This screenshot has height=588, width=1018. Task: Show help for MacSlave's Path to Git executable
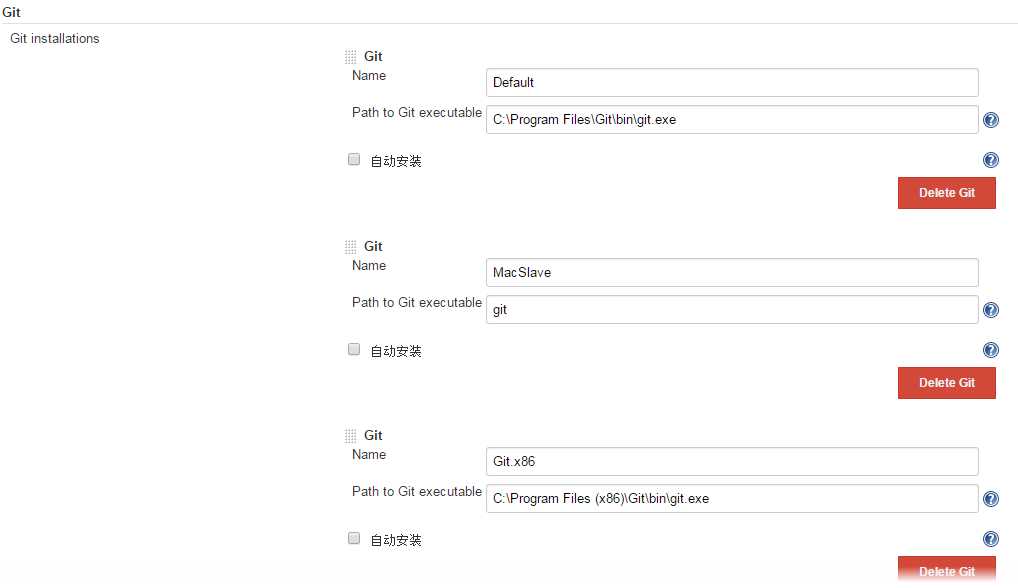[991, 310]
